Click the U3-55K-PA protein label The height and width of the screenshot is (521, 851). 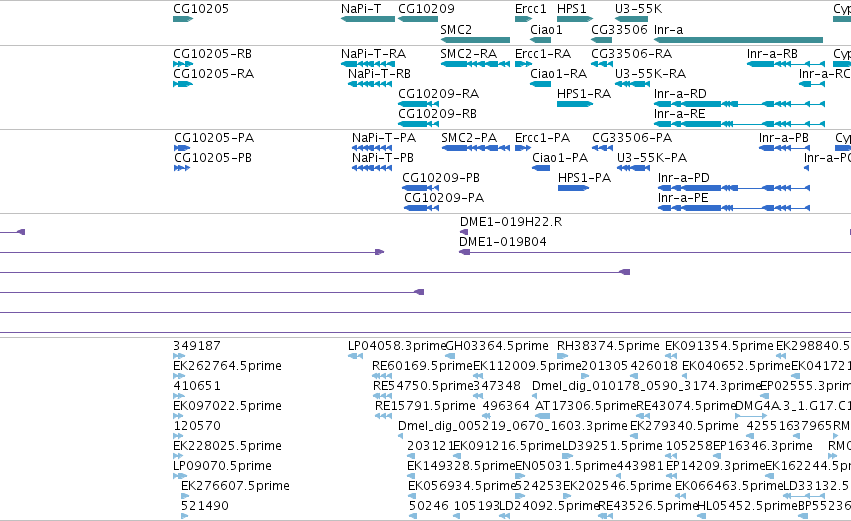[652, 158]
